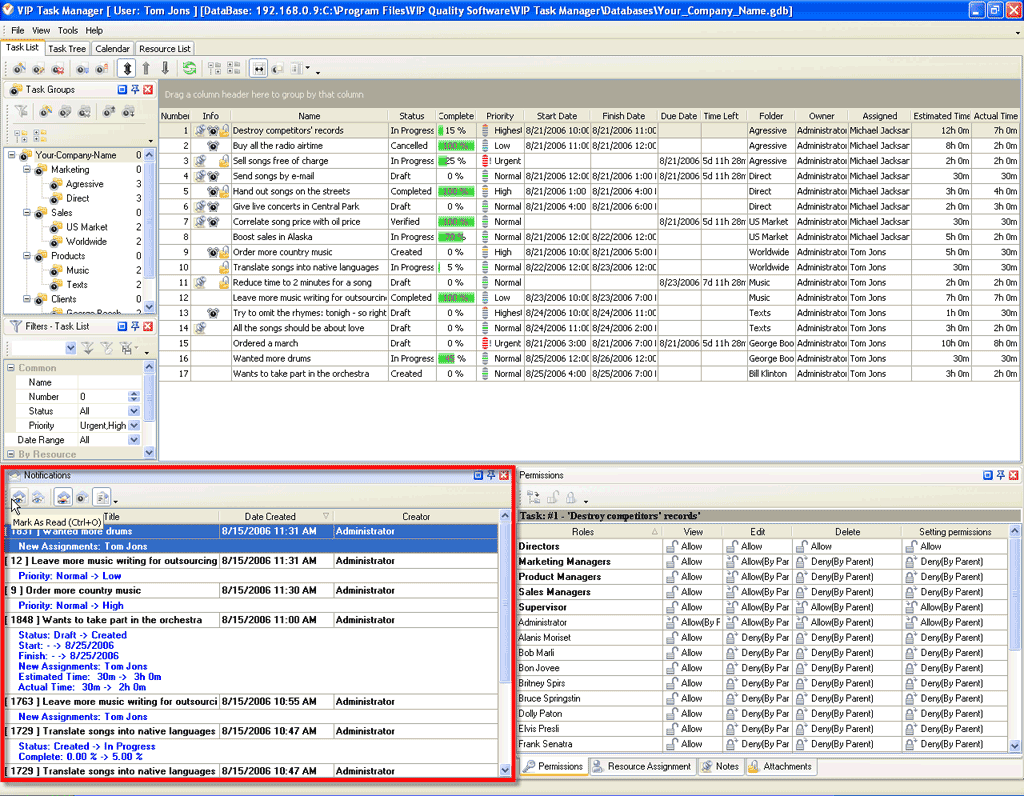Click the 15 % progress bar of task 1
The height and width of the screenshot is (796, 1024).
pos(456,131)
